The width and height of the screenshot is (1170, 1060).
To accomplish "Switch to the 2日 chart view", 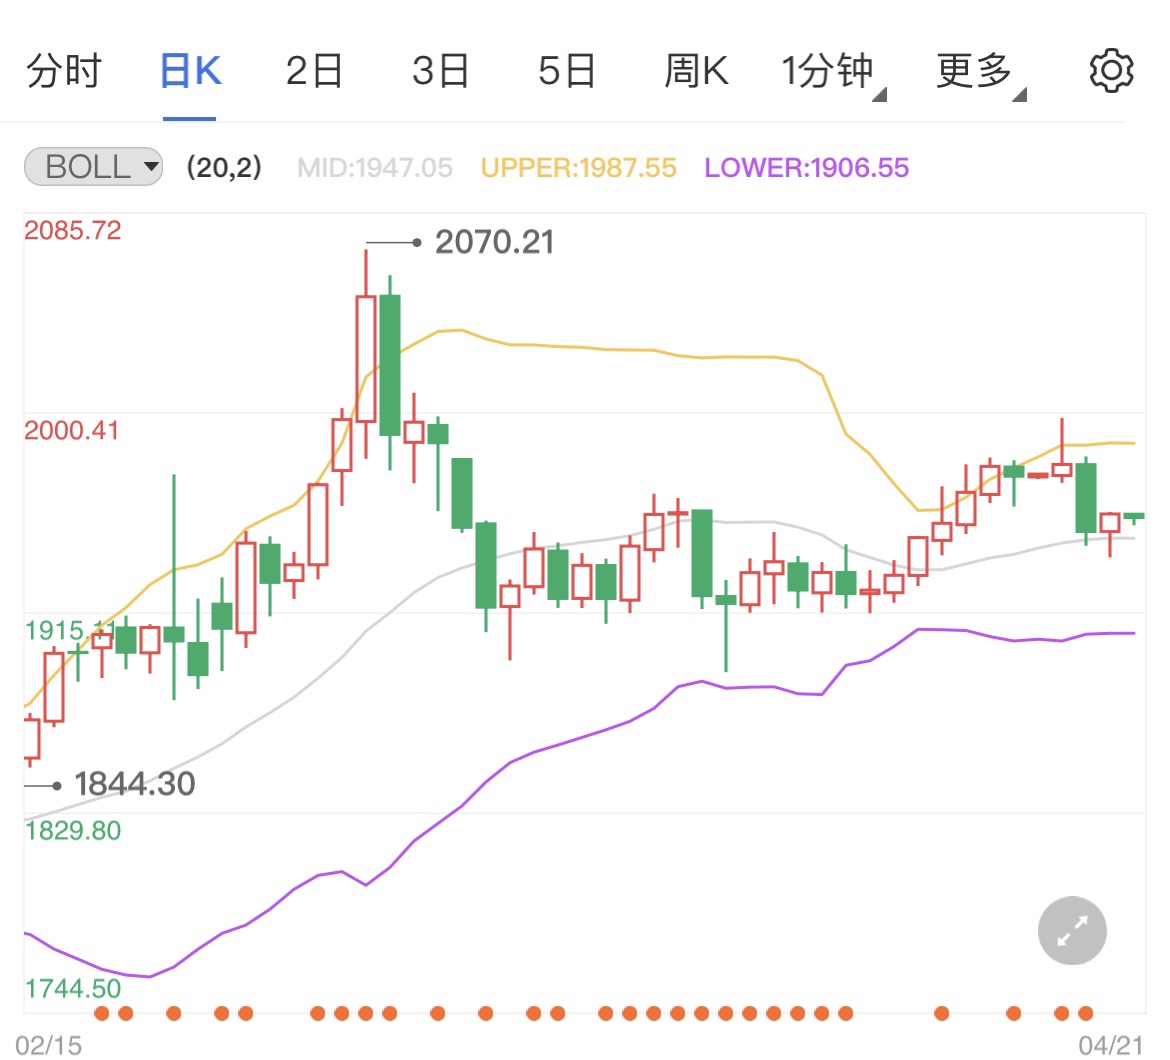I will click(315, 72).
